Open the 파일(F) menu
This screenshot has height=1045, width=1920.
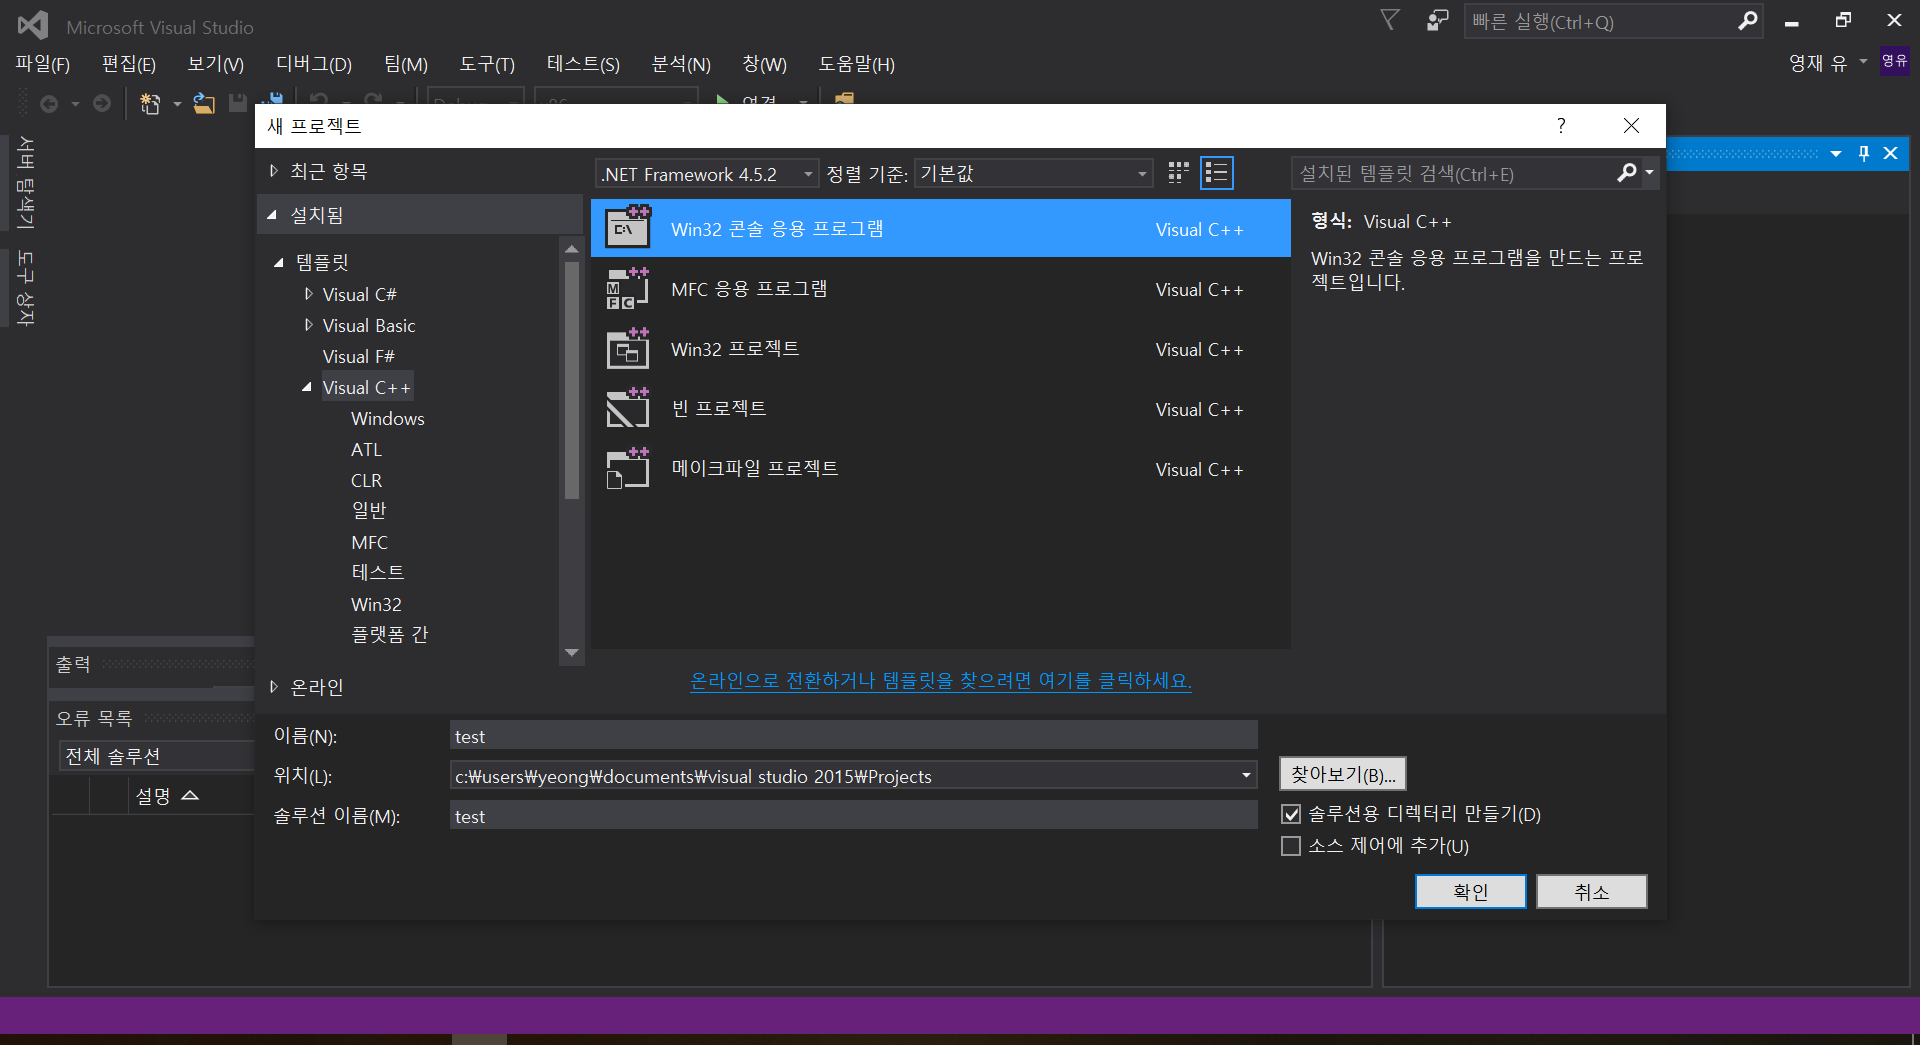[x=43, y=64]
